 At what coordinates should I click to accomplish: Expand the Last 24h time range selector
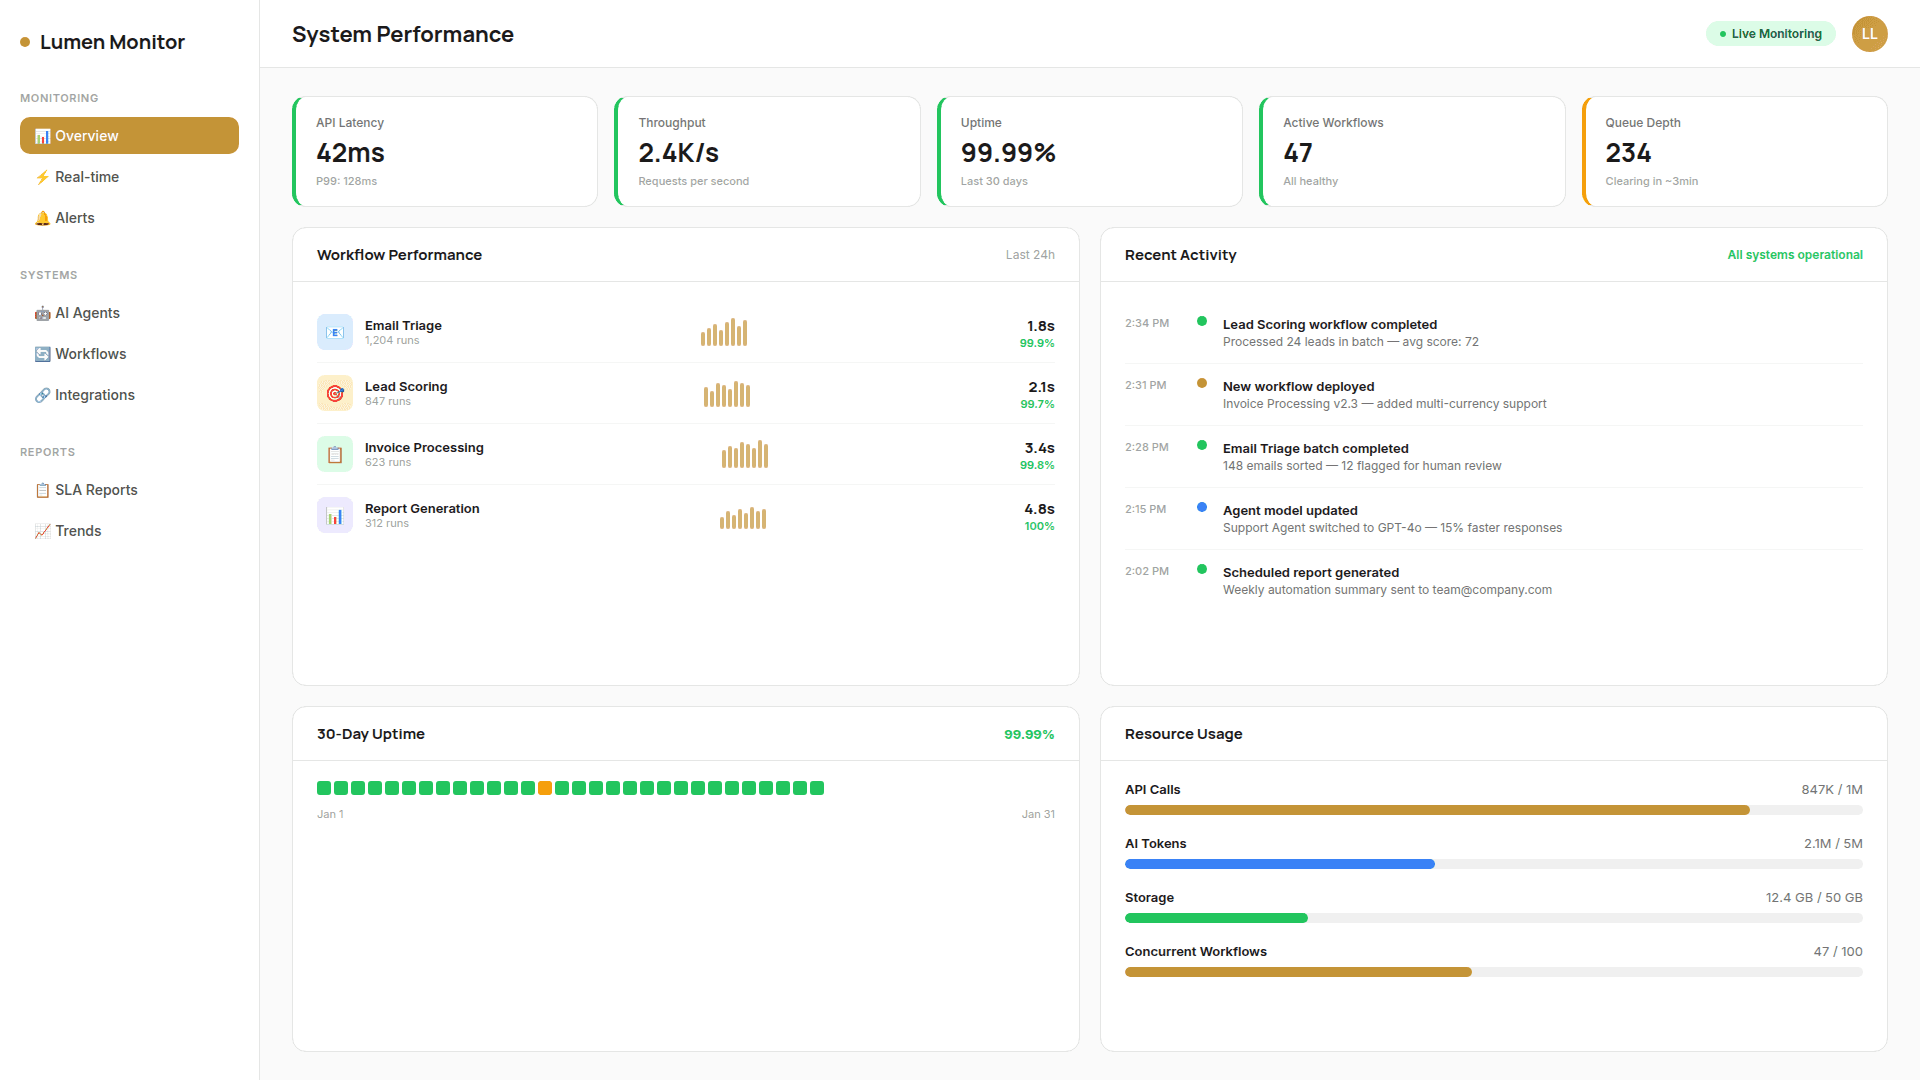(x=1030, y=254)
